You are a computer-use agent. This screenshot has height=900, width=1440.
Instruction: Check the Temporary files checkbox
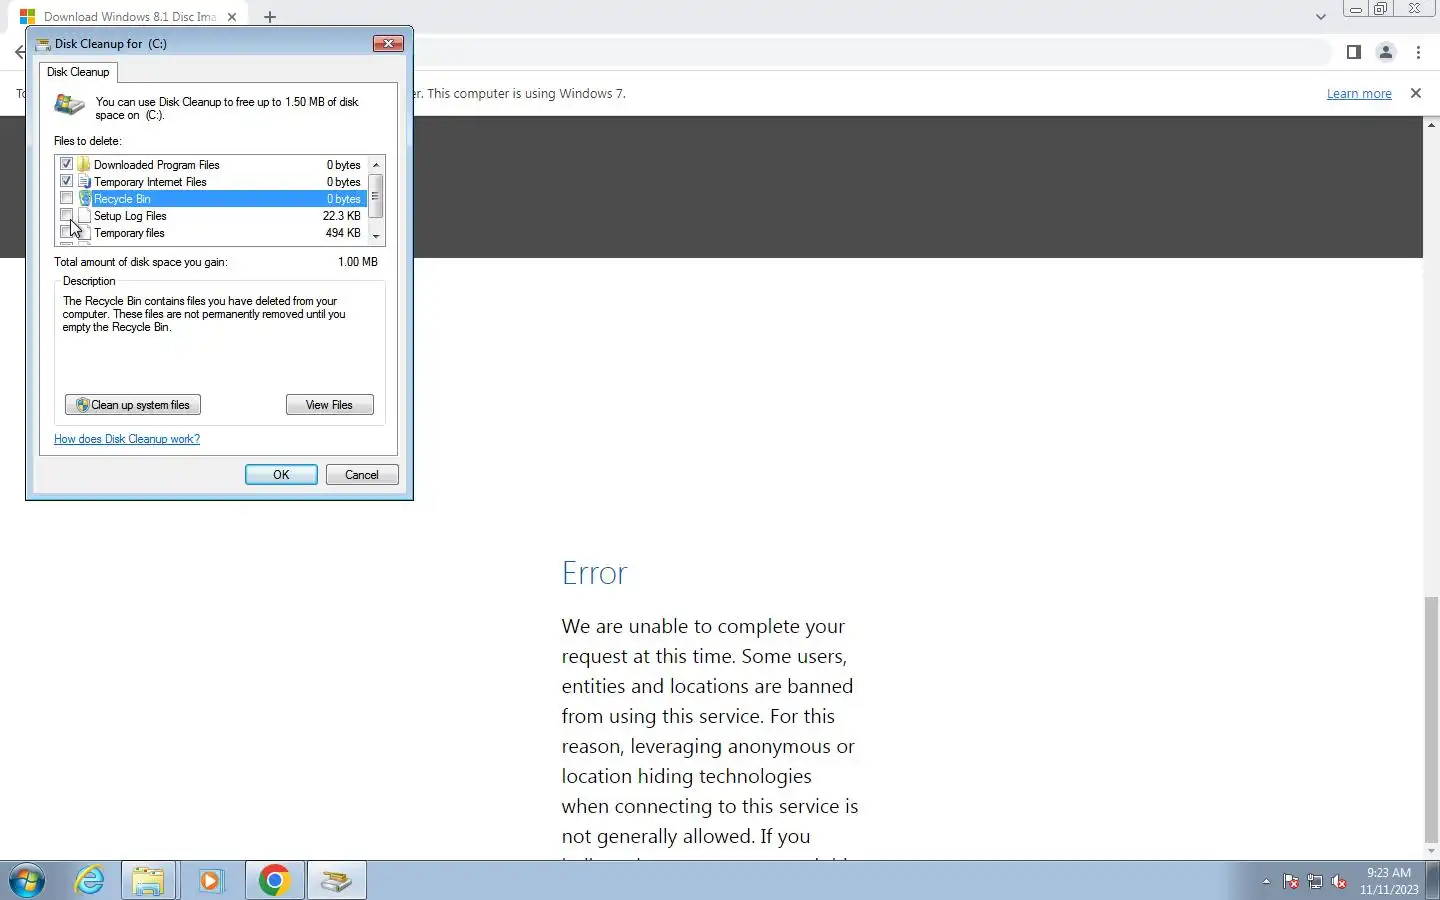(x=66, y=232)
